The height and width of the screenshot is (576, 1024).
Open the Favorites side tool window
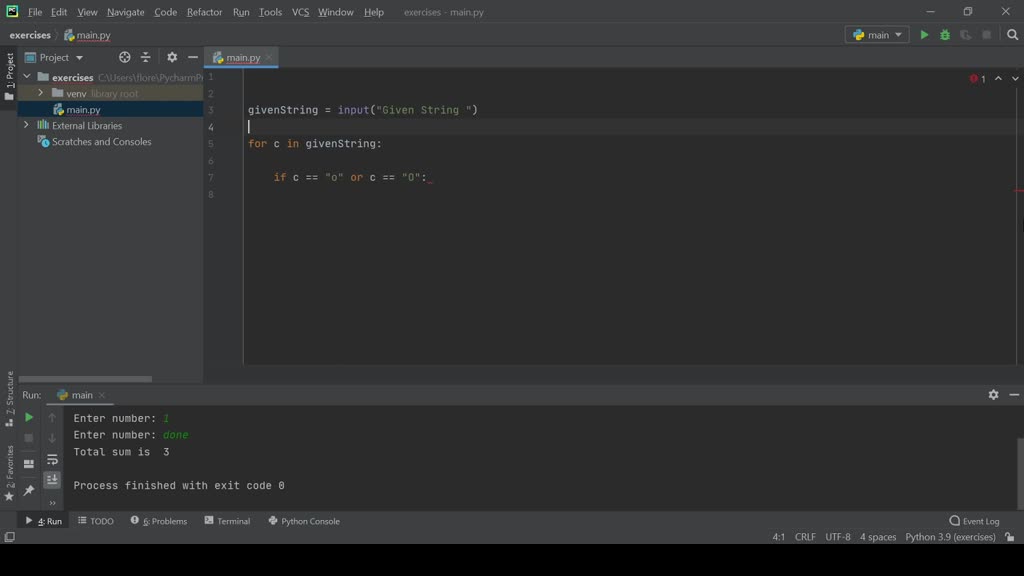pos(9,473)
